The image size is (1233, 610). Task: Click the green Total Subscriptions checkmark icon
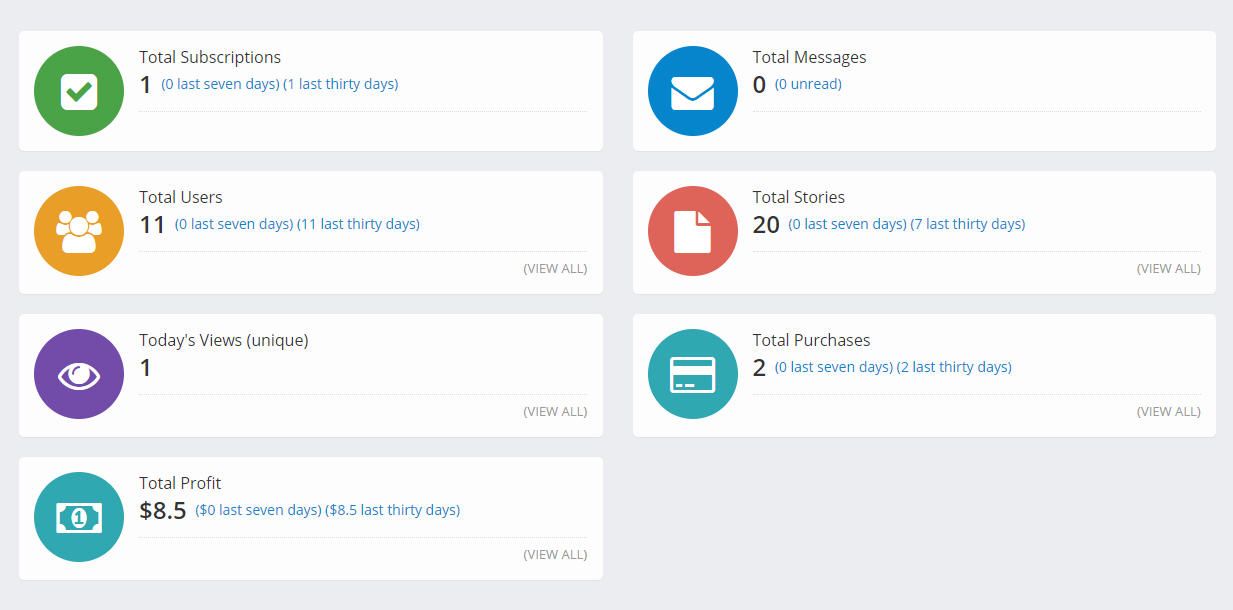[79, 91]
